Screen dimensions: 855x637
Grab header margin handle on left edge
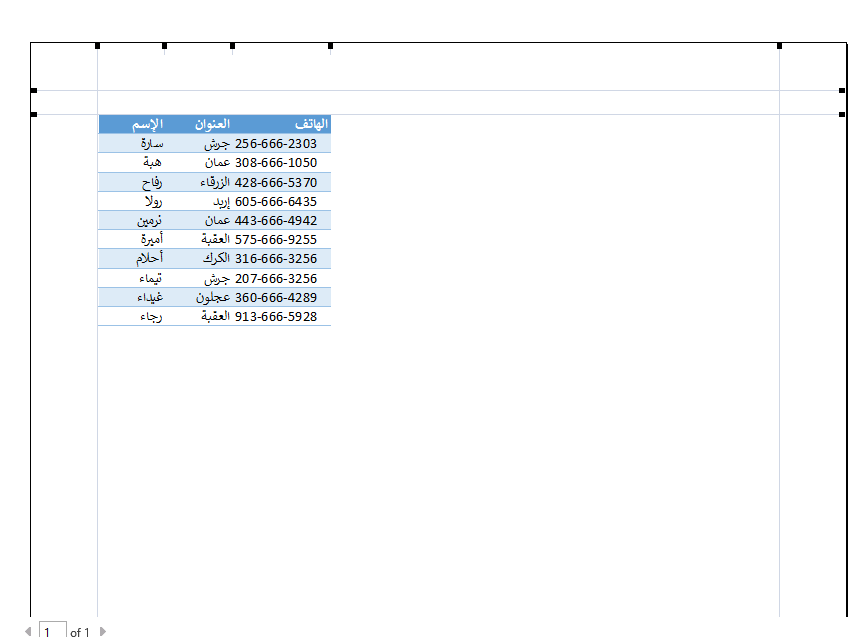[x=34, y=91]
